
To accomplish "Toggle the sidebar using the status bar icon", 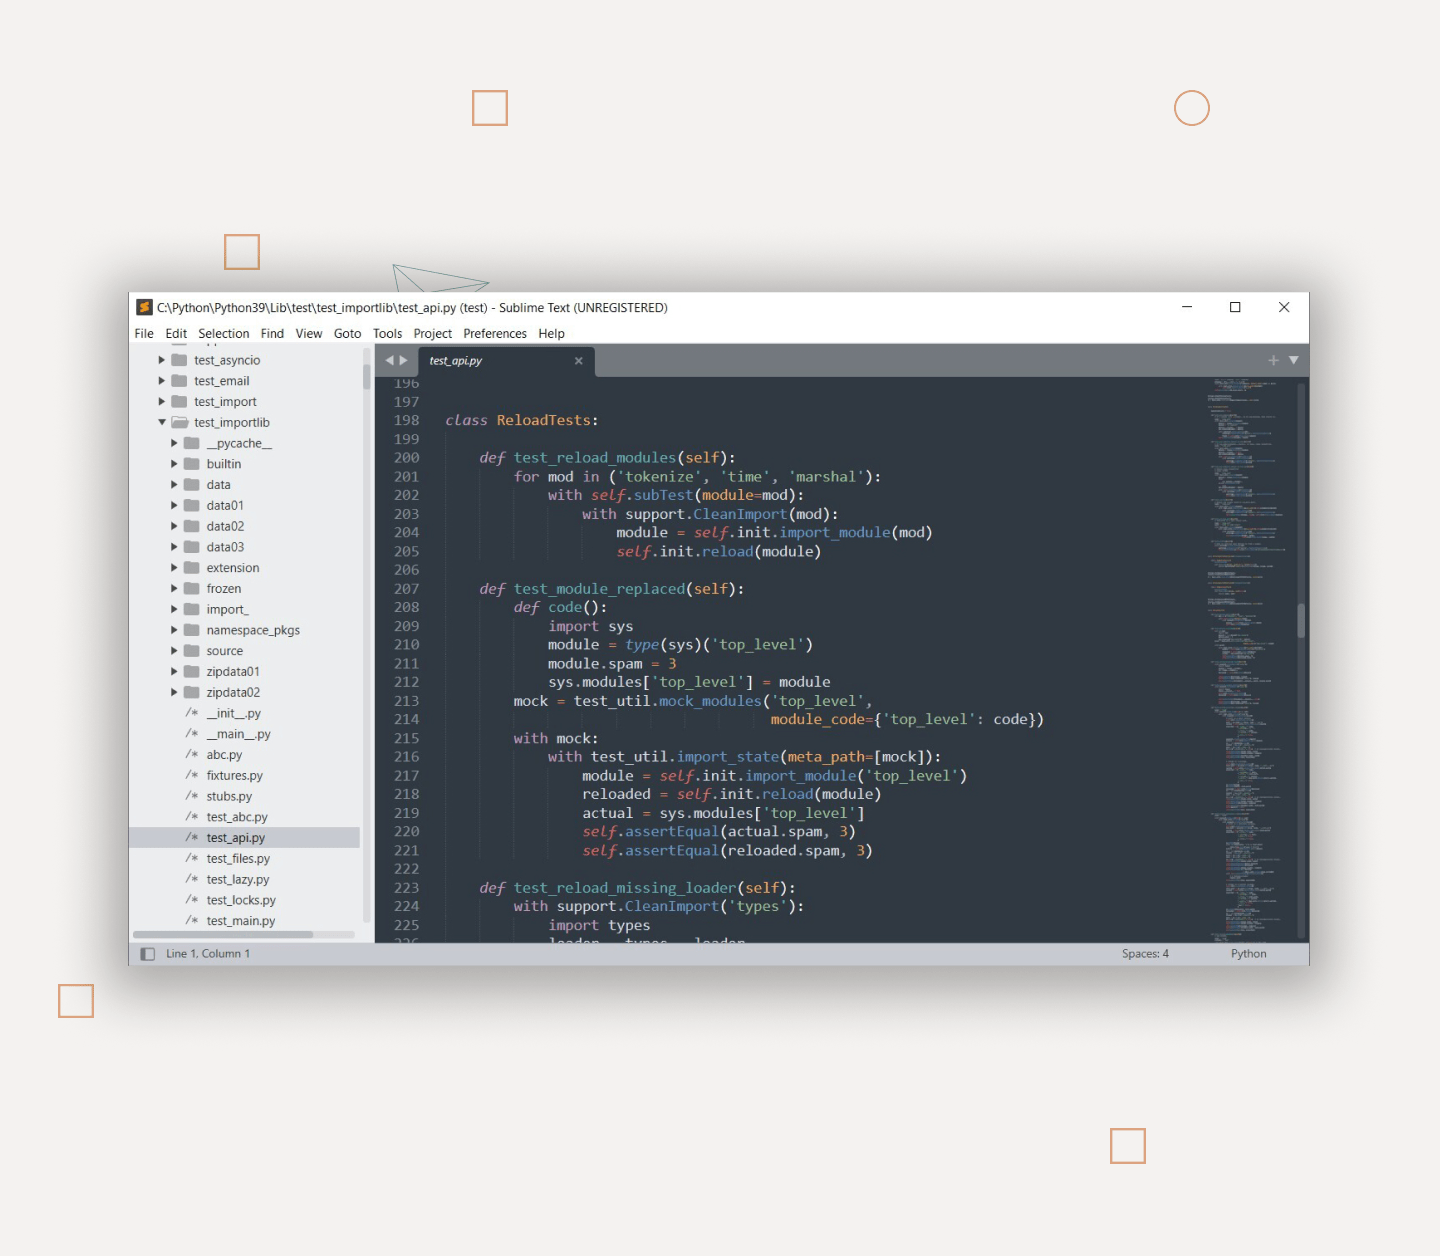I will click(148, 954).
